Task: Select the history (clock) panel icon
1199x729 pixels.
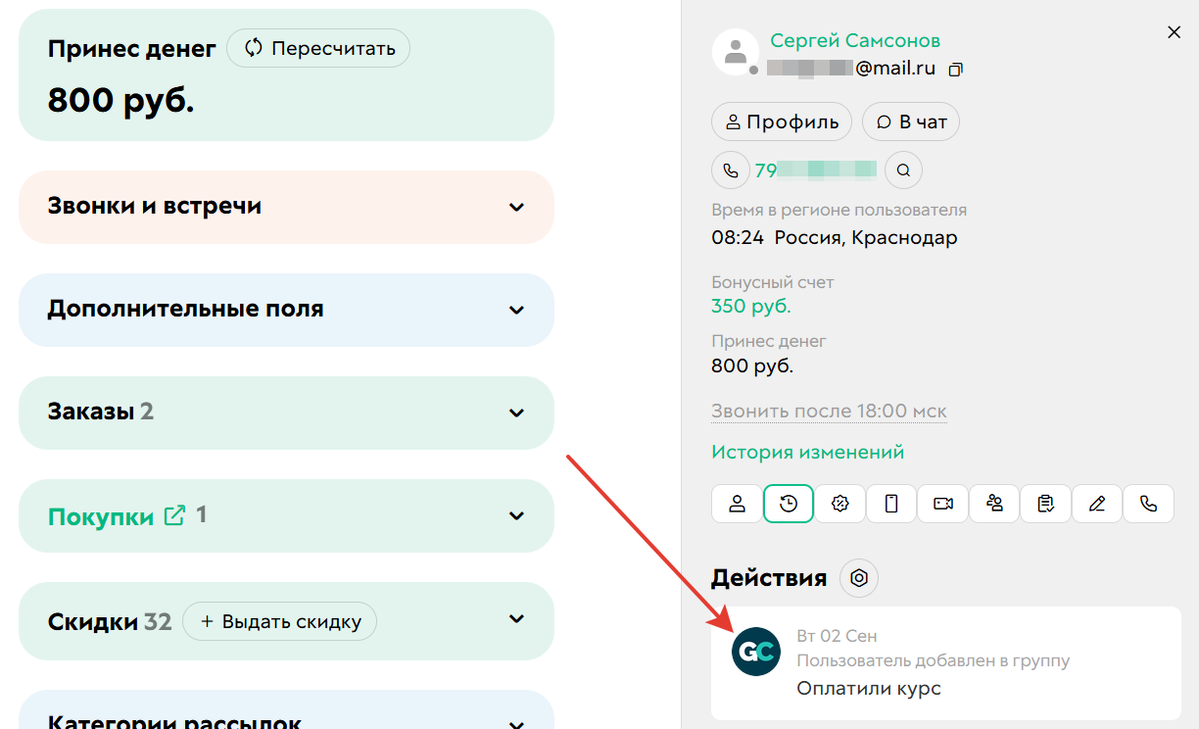Action: coord(788,504)
